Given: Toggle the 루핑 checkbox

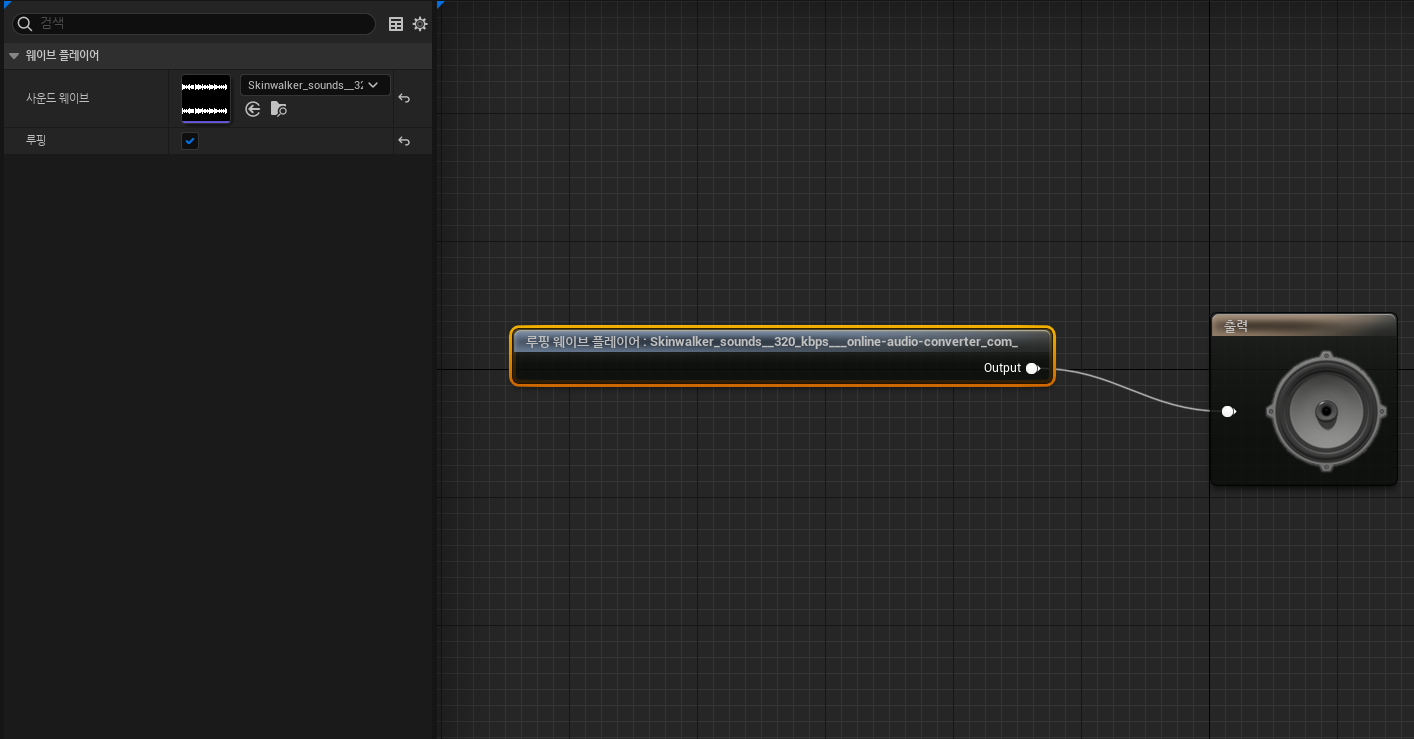Looking at the screenshot, I should coord(190,141).
